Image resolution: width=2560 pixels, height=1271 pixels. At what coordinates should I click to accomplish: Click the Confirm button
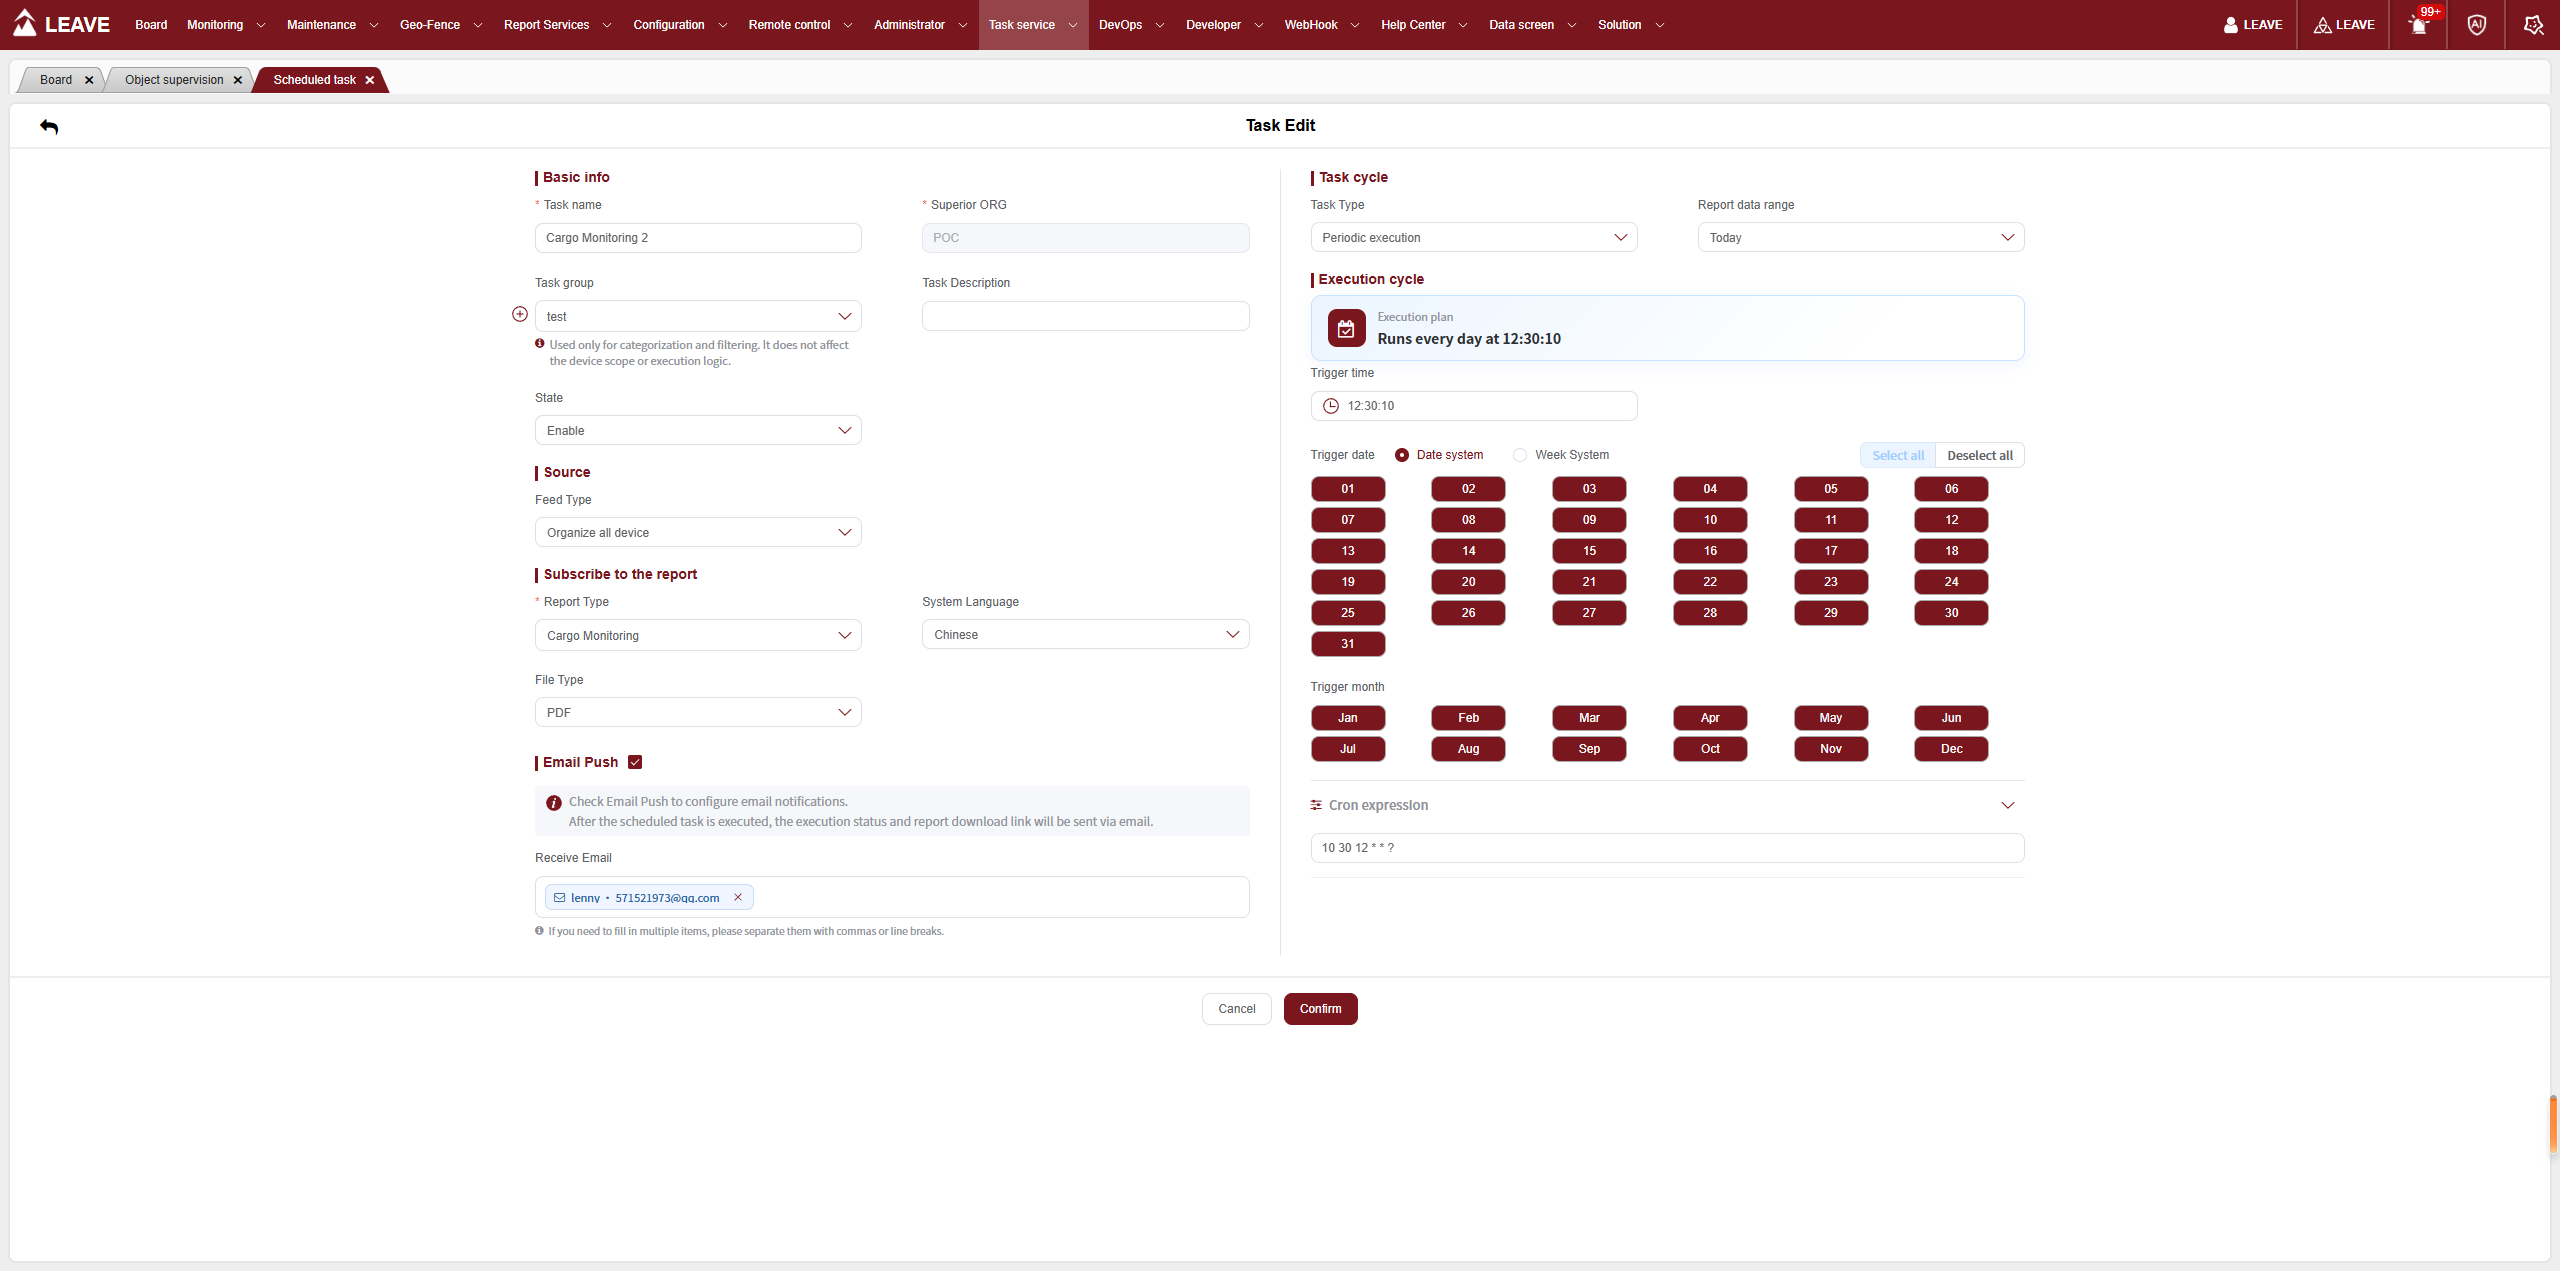(1320, 1009)
